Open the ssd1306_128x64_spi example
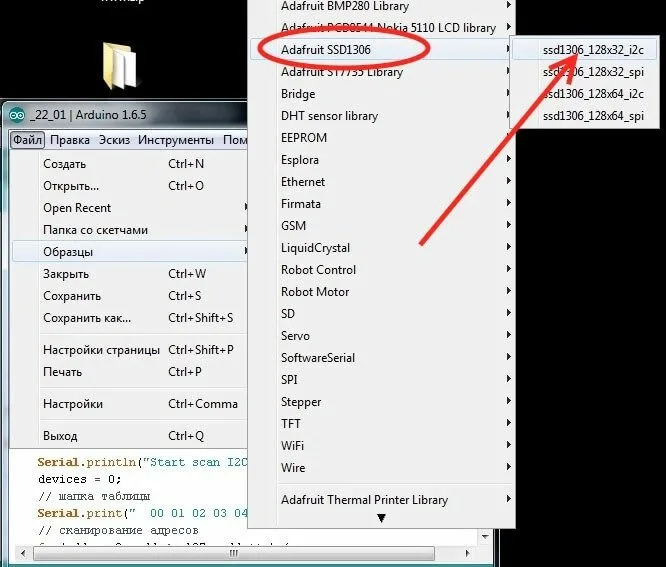The image size is (666, 567). pyautogui.click(x=584, y=116)
